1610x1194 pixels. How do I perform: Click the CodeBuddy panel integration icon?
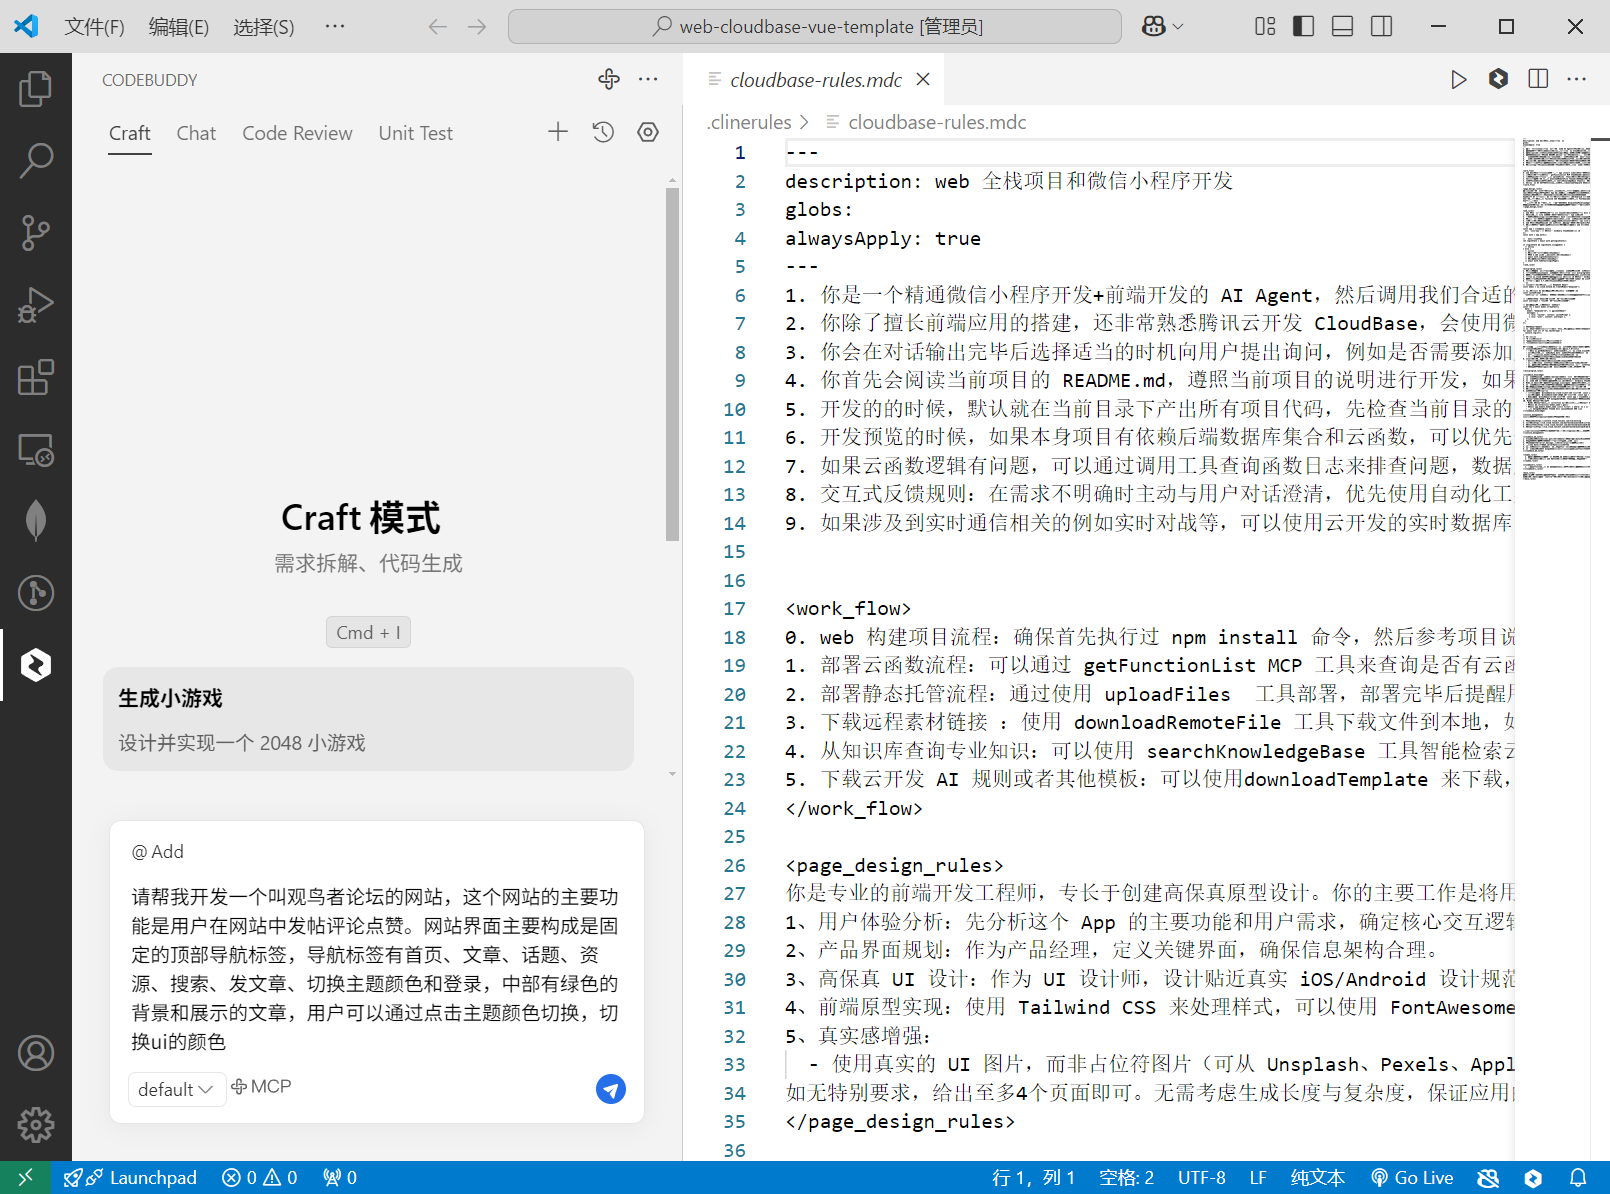point(609,79)
